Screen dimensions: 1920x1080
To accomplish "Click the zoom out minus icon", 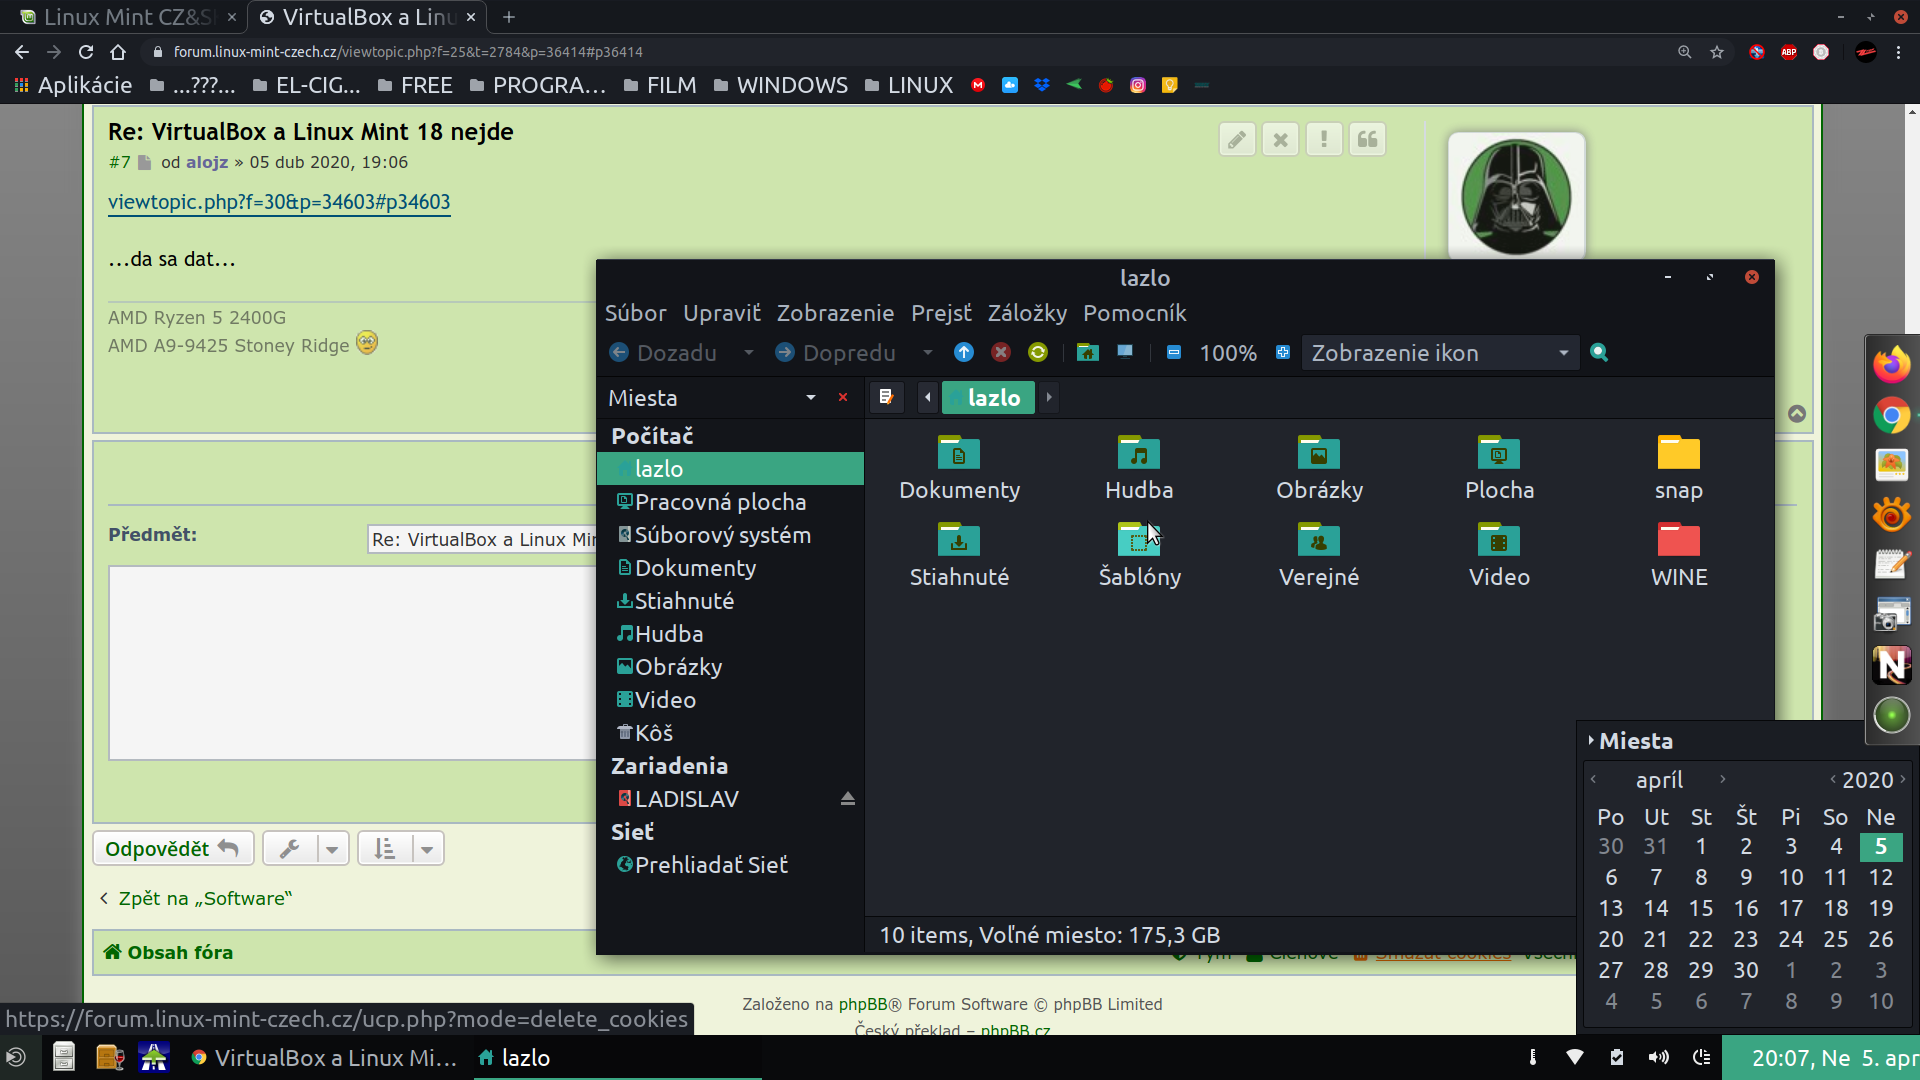I will (x=1174, y=352).
